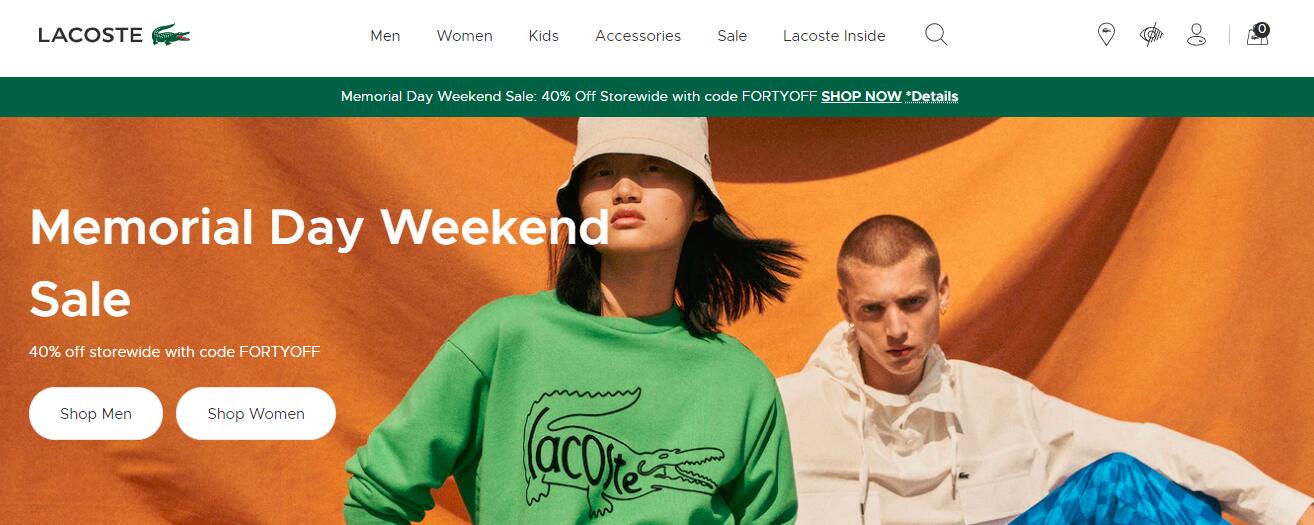Screen dimensions: 1314x525
Task: Click the Shop Men button
Action: [x=96, y=413]
